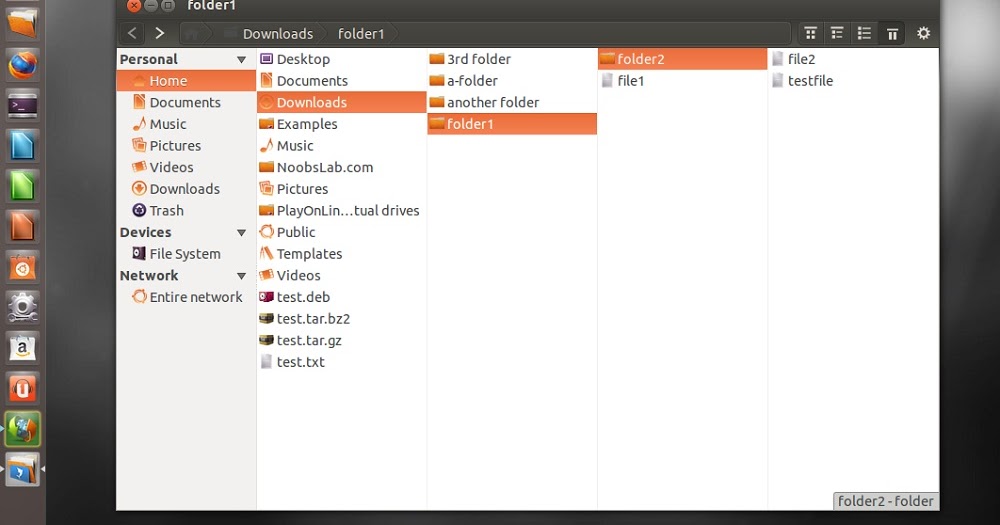
Task: Select Documents folder in first column
Action: pos(342,81)
